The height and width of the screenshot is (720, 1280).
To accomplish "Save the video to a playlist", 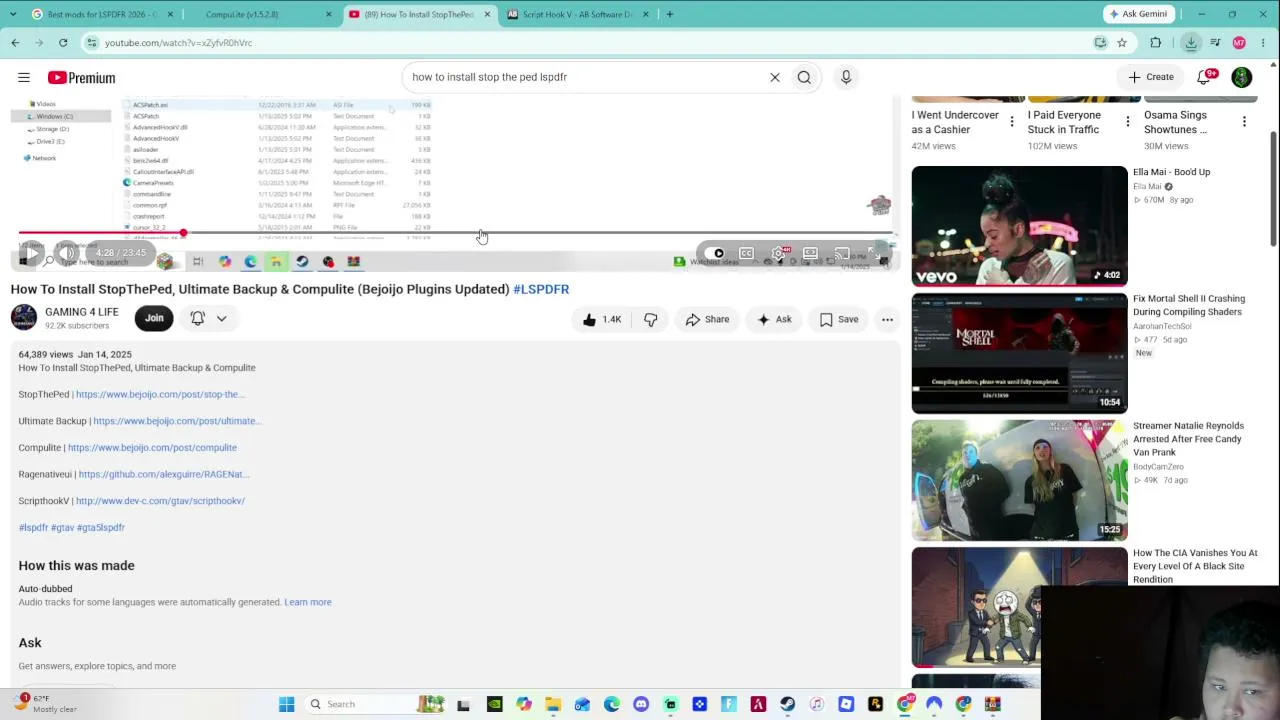I will coord(839,319).
